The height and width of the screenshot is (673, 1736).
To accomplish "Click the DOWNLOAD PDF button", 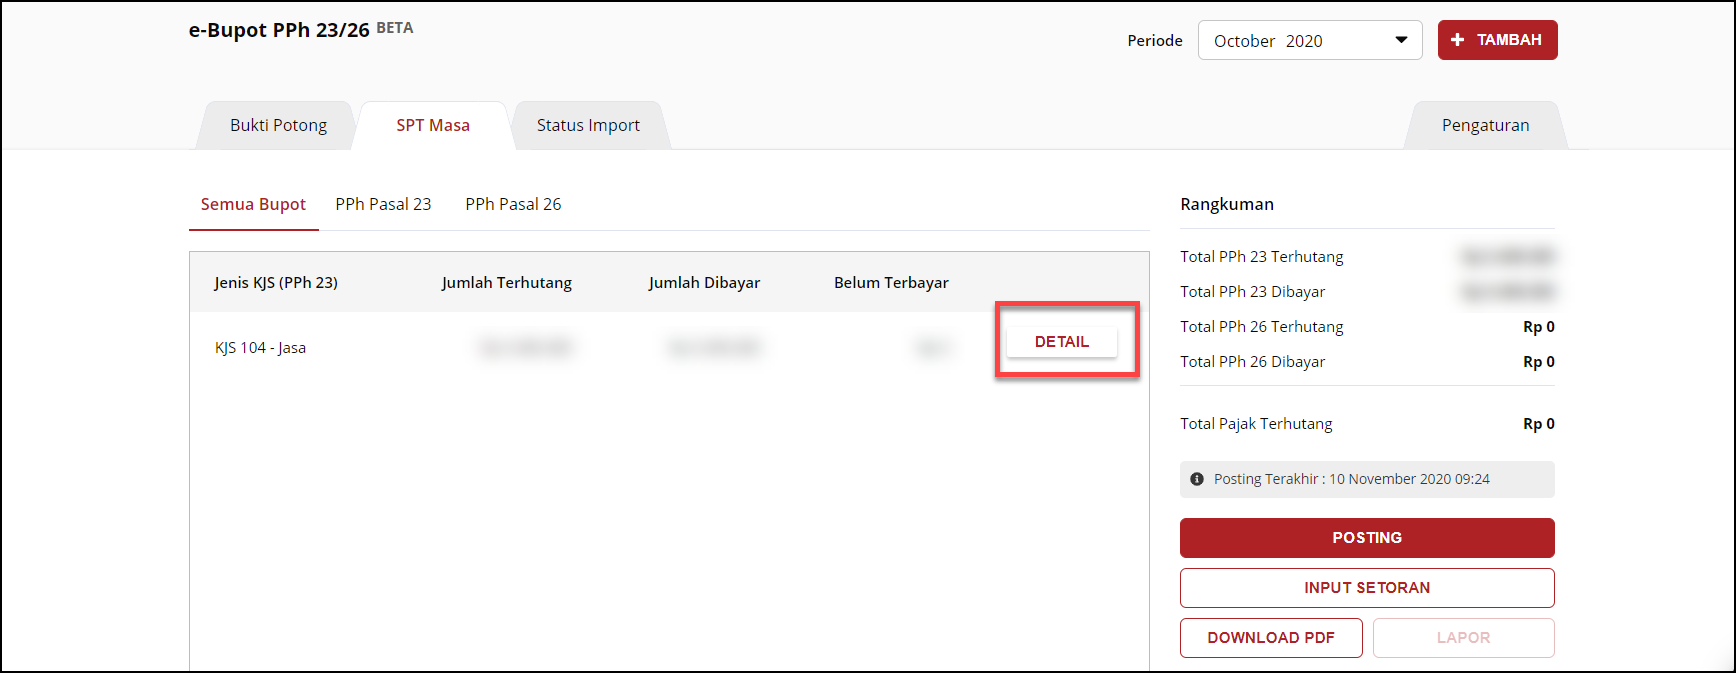I will tap(1270, 638).
